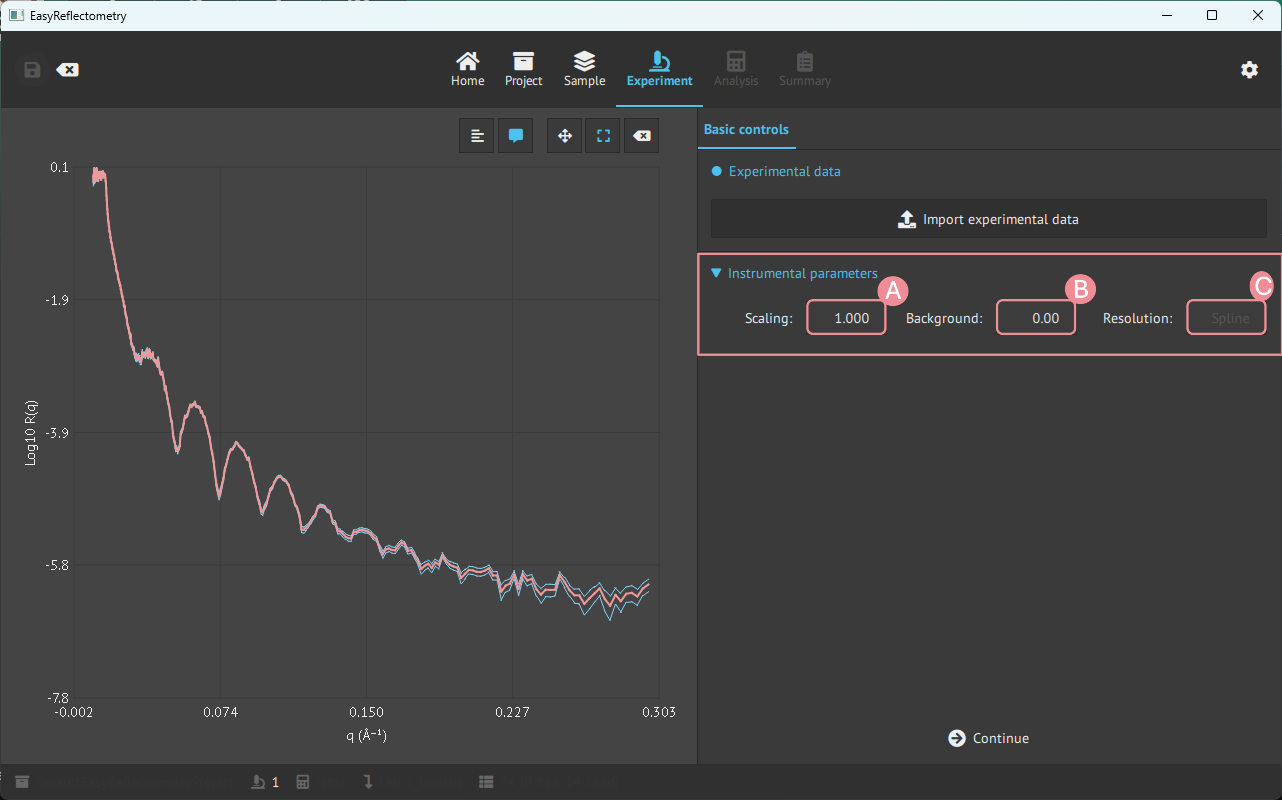Open the Spline resolution selector
The height and width of the screenshot is (800, 1282).
(x=1226, y=317)
